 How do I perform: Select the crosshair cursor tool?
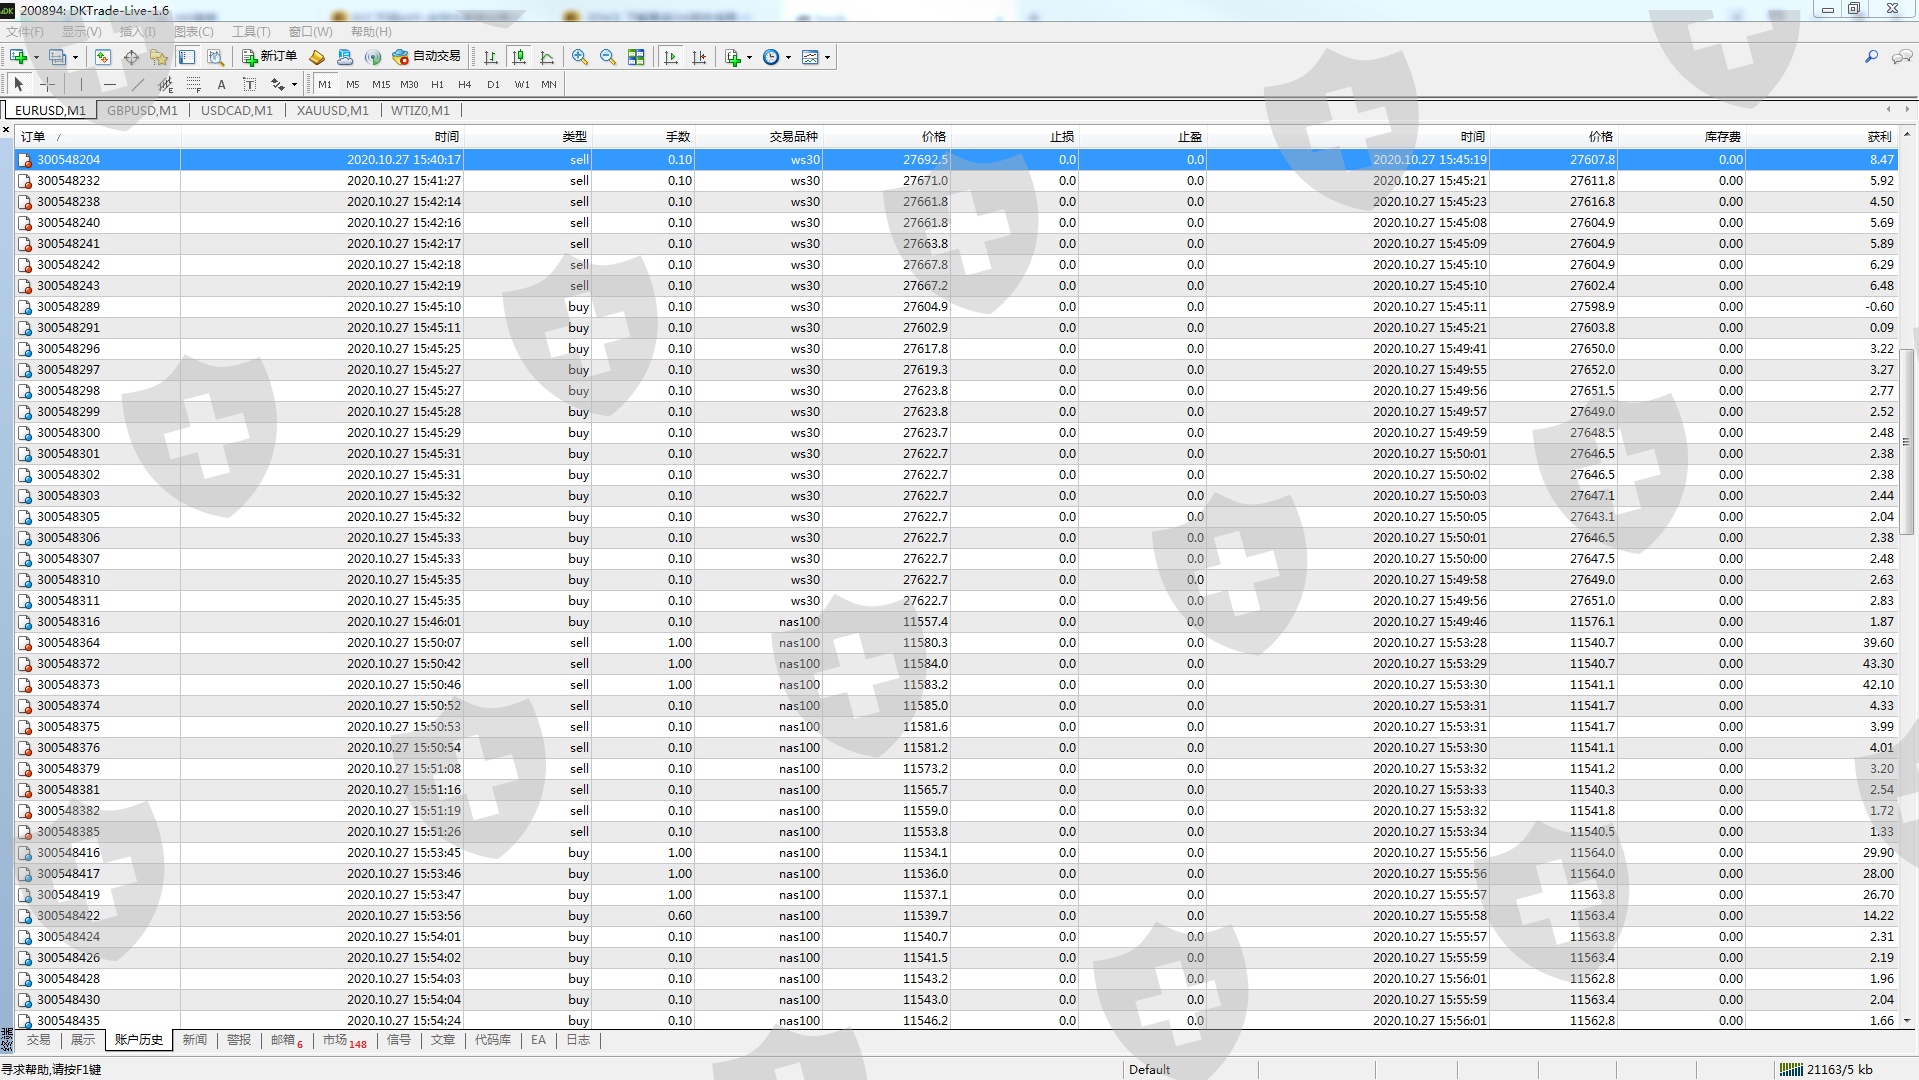(47, 85)
